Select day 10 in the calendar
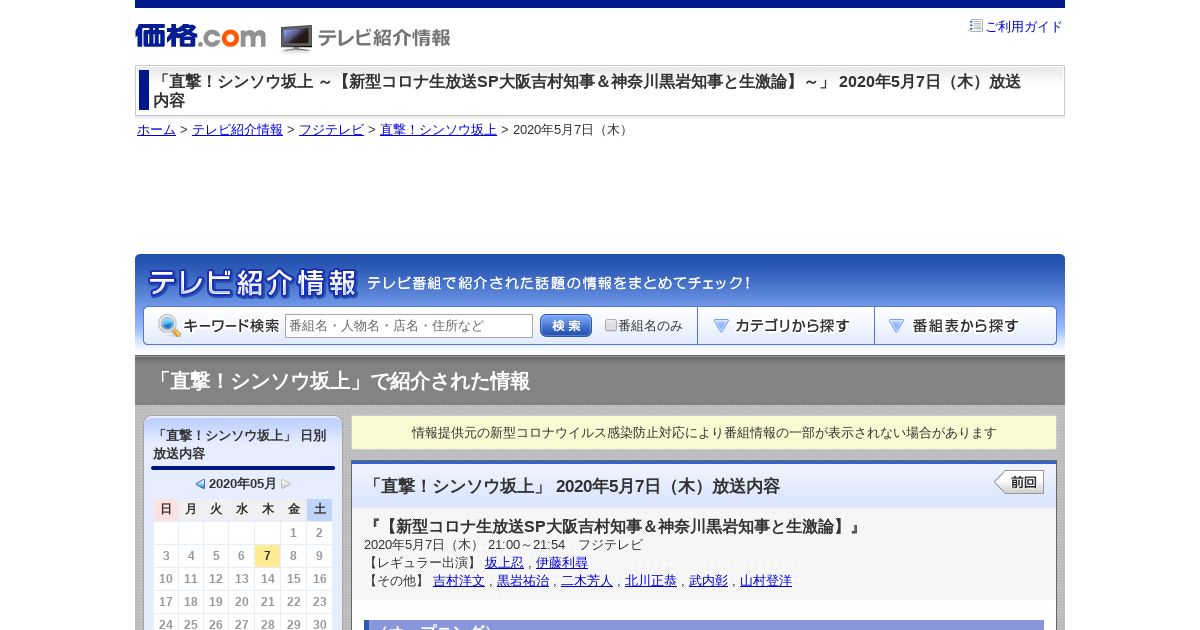Screen dimensions: 1200x630 point(166,579)
